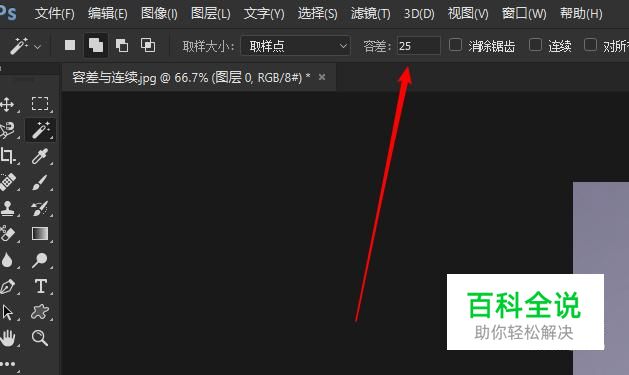Select the Clone Stamp tool
The width and height of the screenshot is (629, 375).
pos(7,208)
